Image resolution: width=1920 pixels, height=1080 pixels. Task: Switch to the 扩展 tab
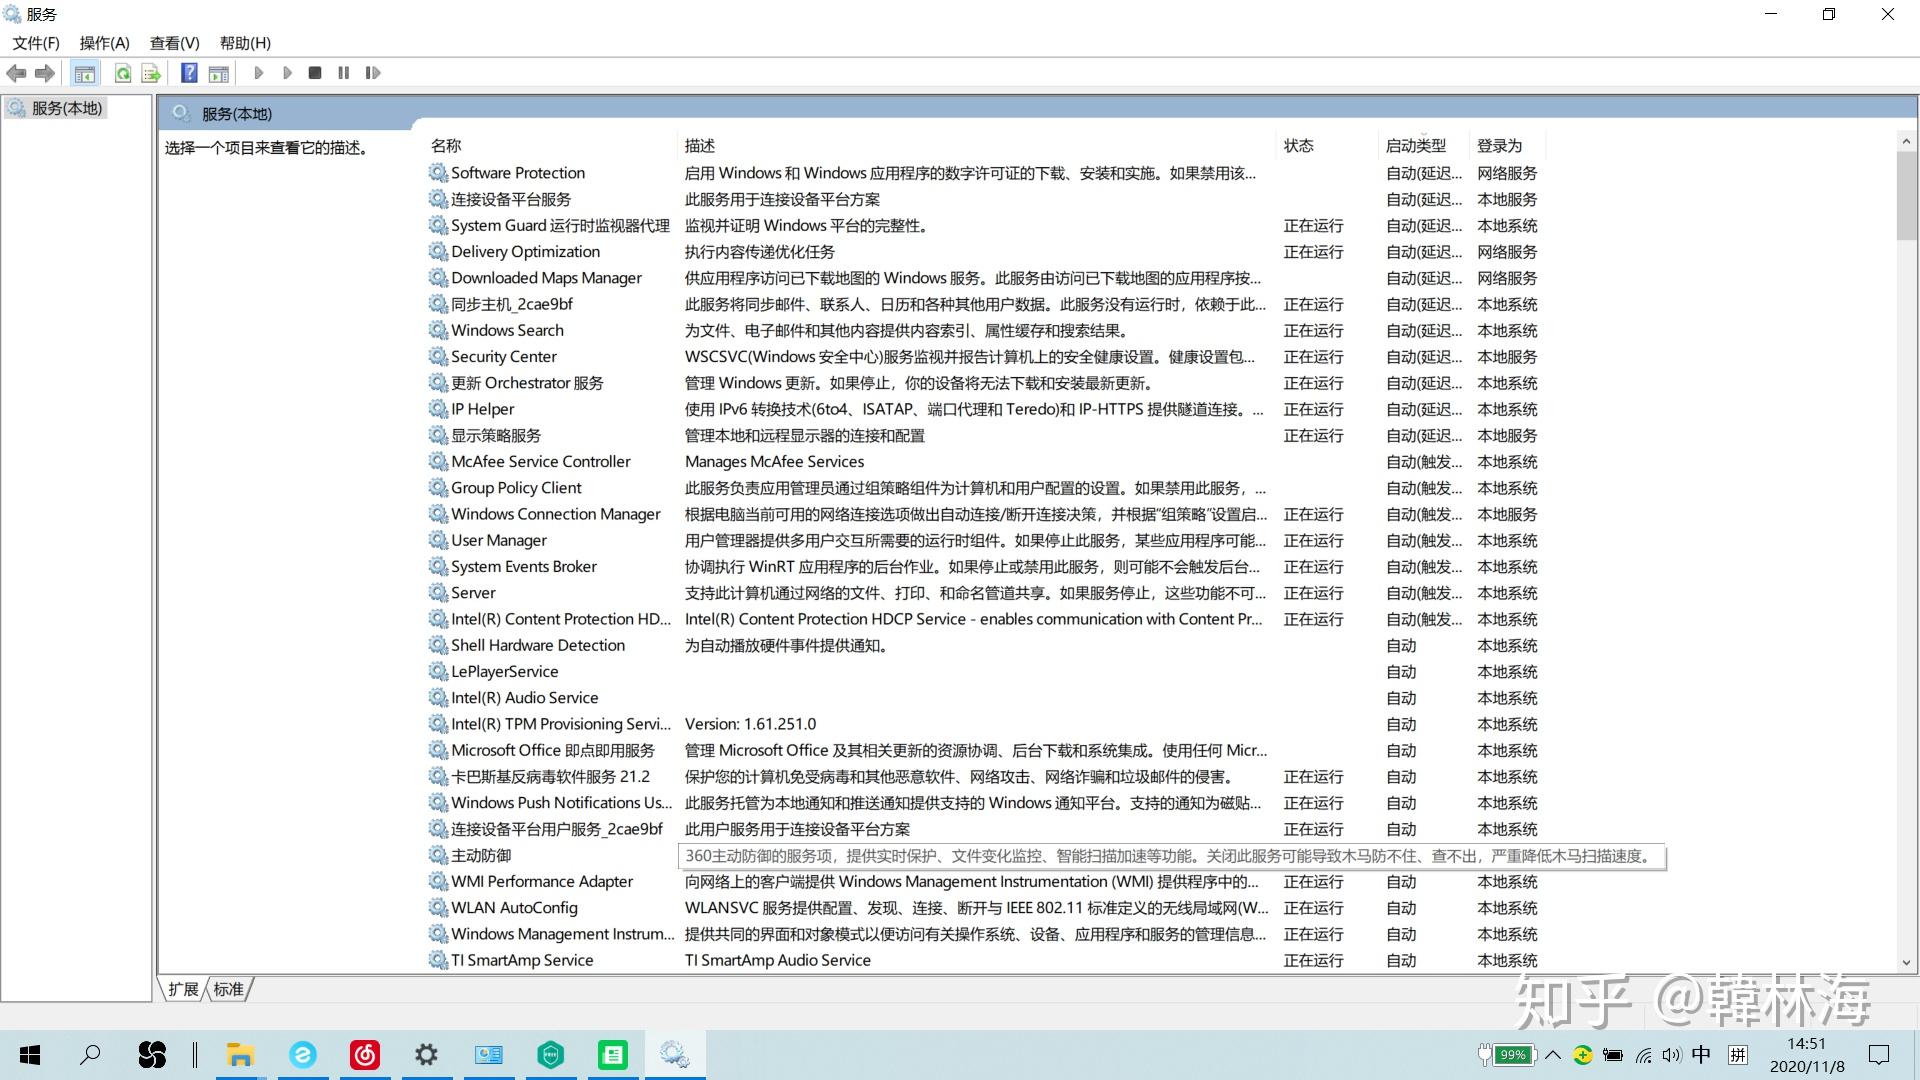pyautogui.click(x=183, y=989)
